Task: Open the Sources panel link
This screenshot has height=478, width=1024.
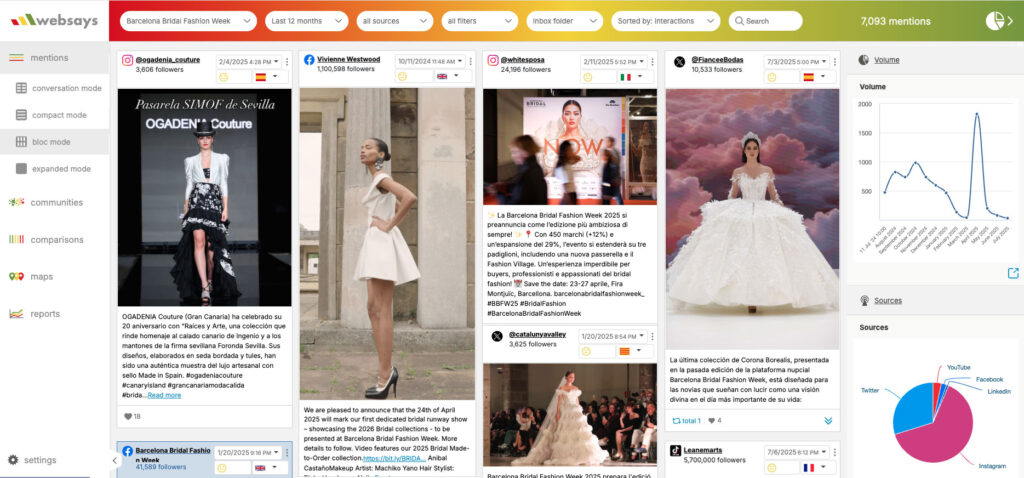Action: click(888, 300)
